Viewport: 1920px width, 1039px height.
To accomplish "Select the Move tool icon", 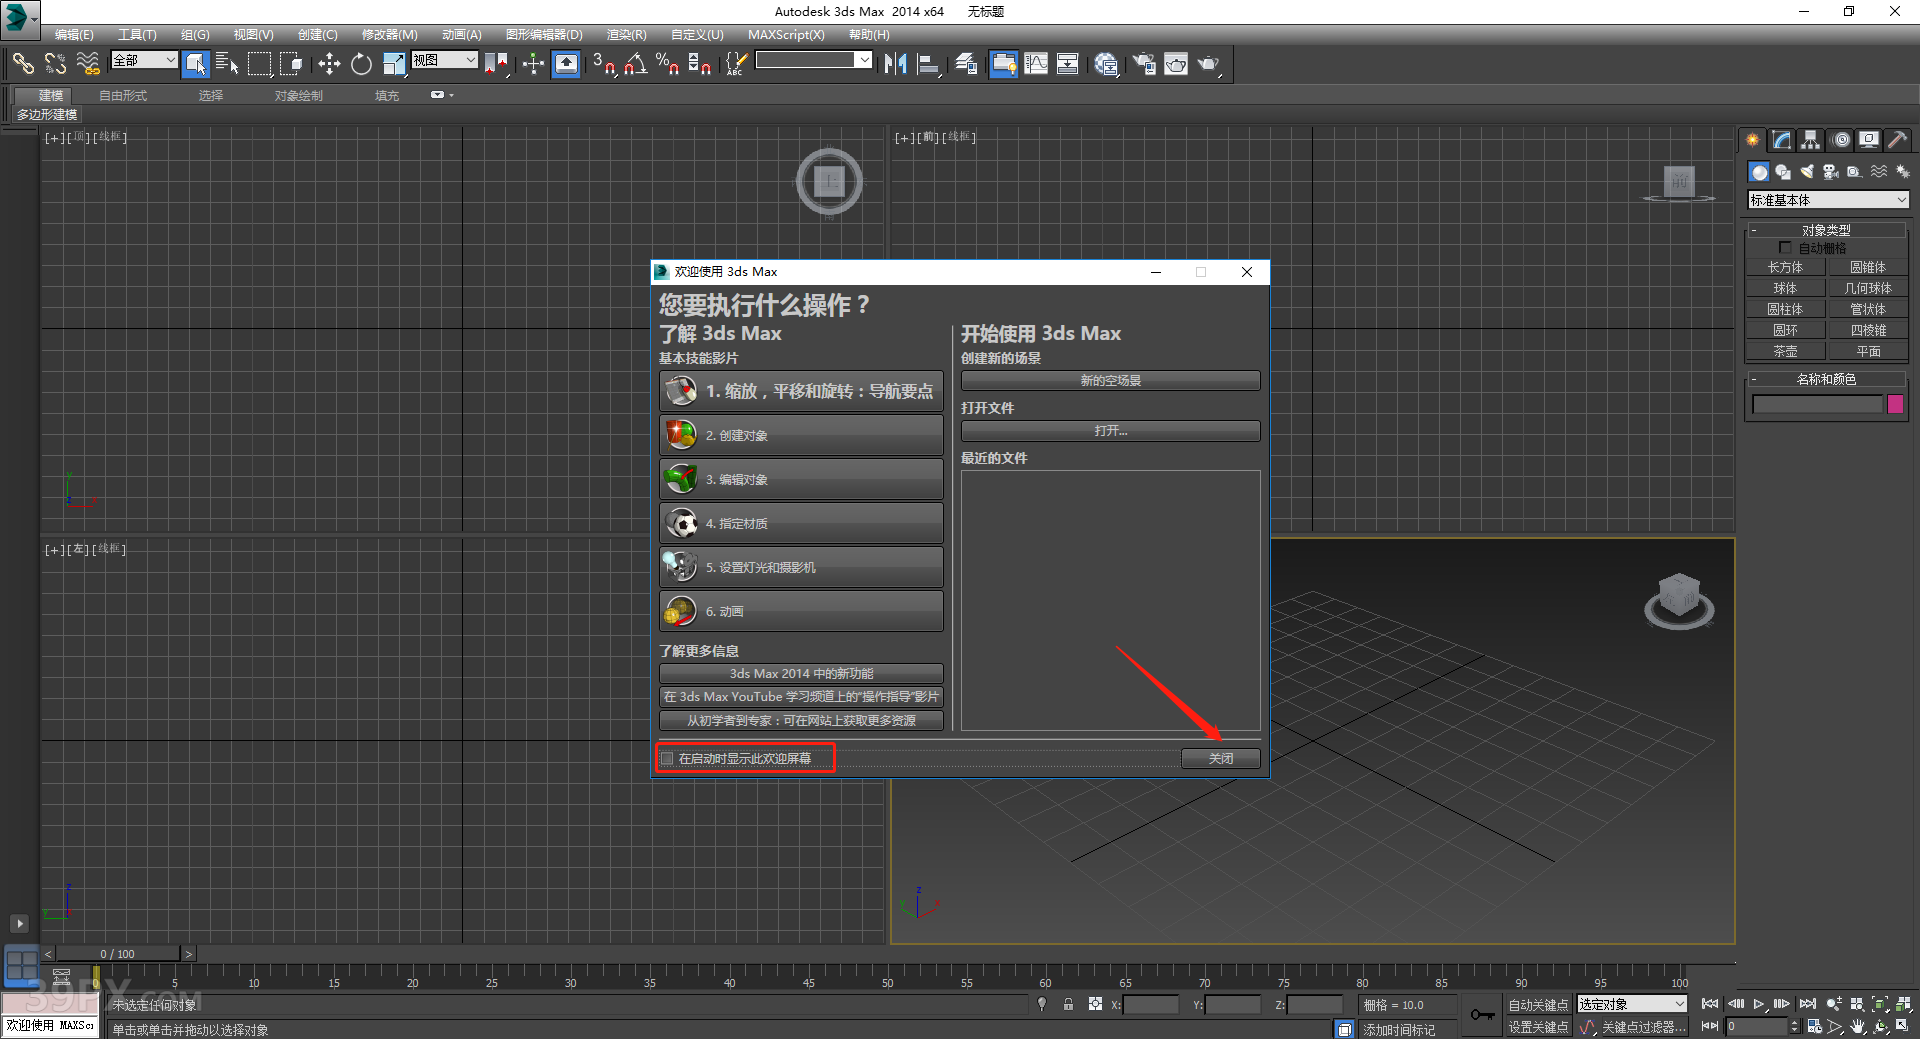I will (x=329, y=64).
